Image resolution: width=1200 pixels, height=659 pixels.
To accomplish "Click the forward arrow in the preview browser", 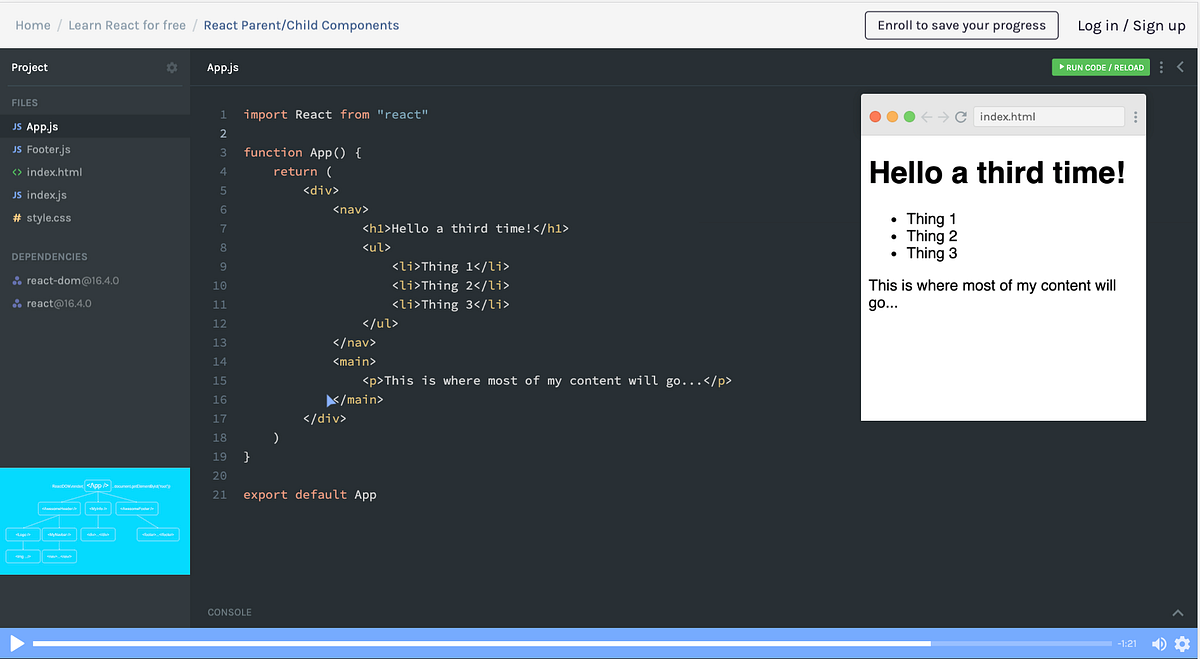I will pos(941,116).
